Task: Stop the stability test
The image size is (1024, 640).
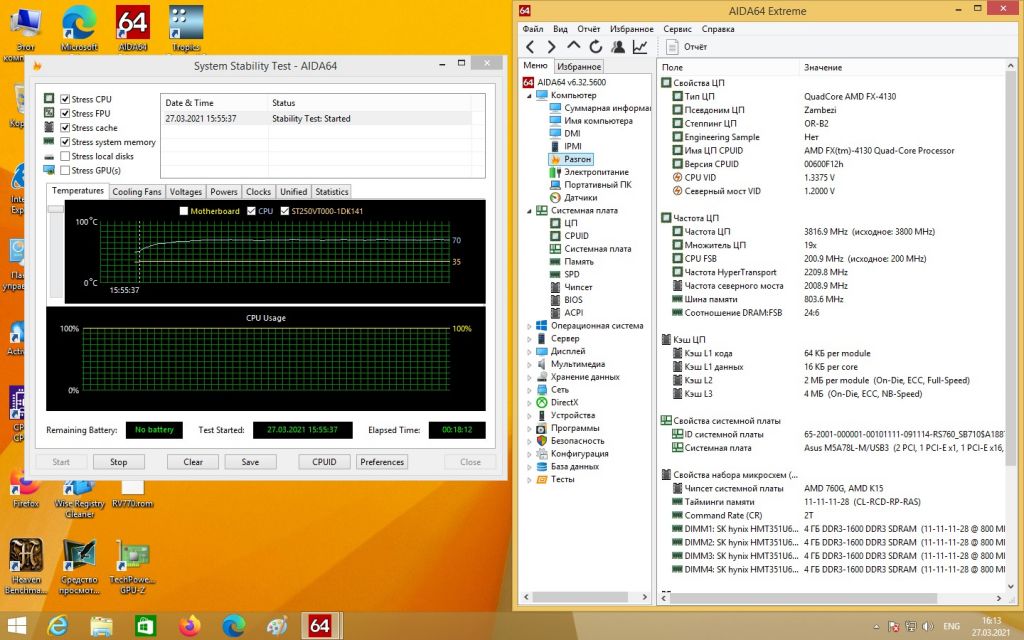Action: click(119, 462)
